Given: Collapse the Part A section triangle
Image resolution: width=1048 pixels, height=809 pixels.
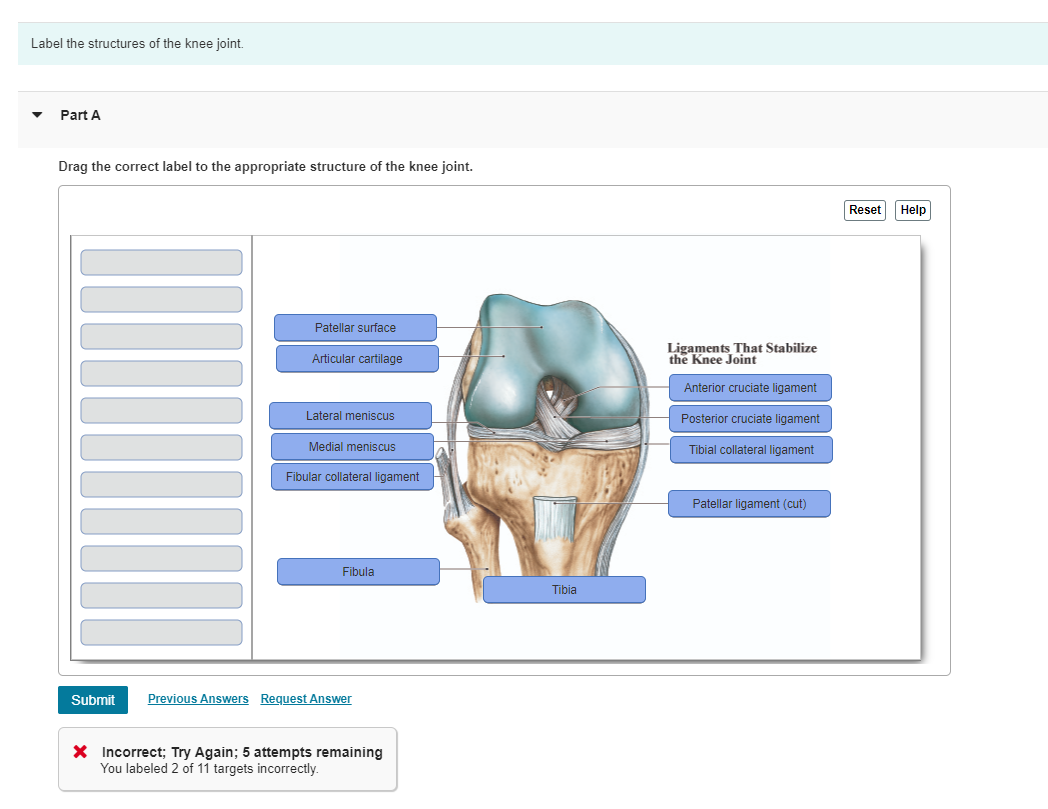Looking at the screenshot, I should coord(36,114).
